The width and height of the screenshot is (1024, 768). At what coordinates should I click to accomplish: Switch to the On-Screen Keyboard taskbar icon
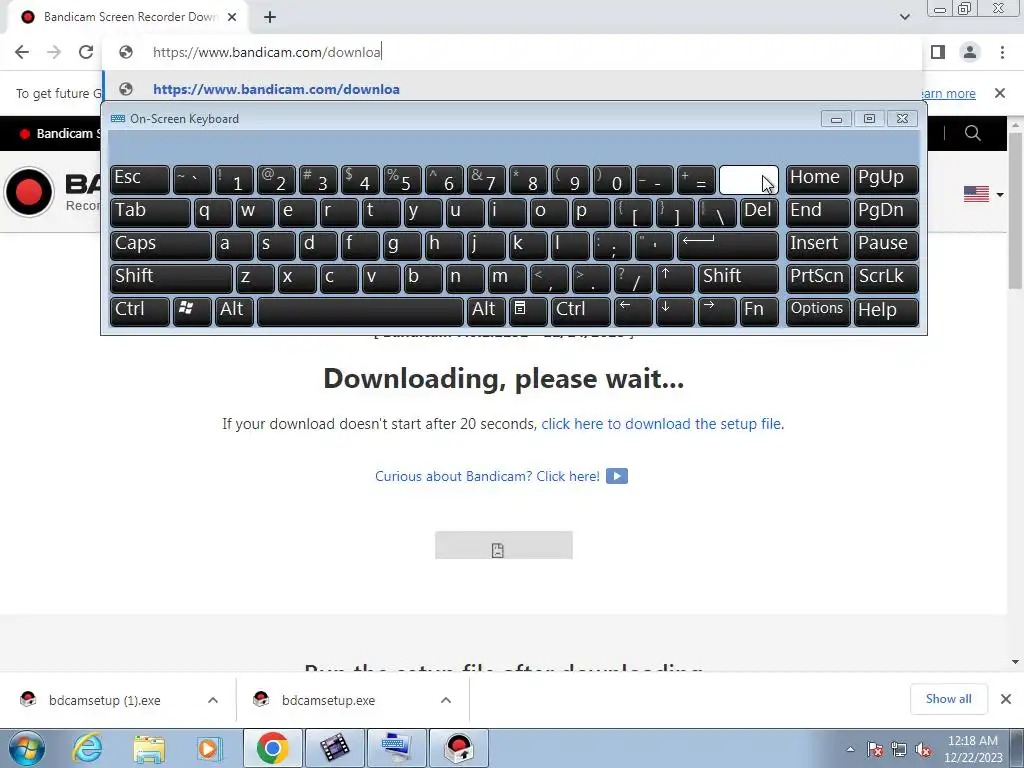(x=396, y=748)
